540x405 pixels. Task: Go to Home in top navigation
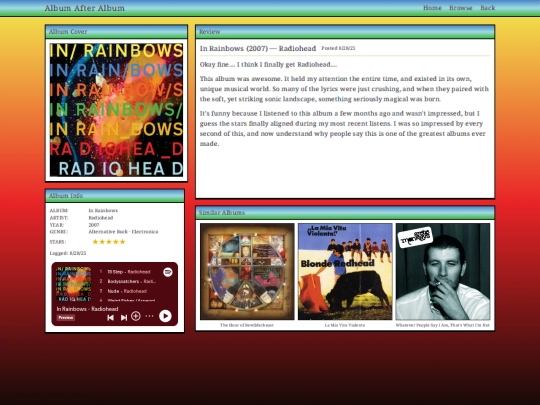point(432,8)
